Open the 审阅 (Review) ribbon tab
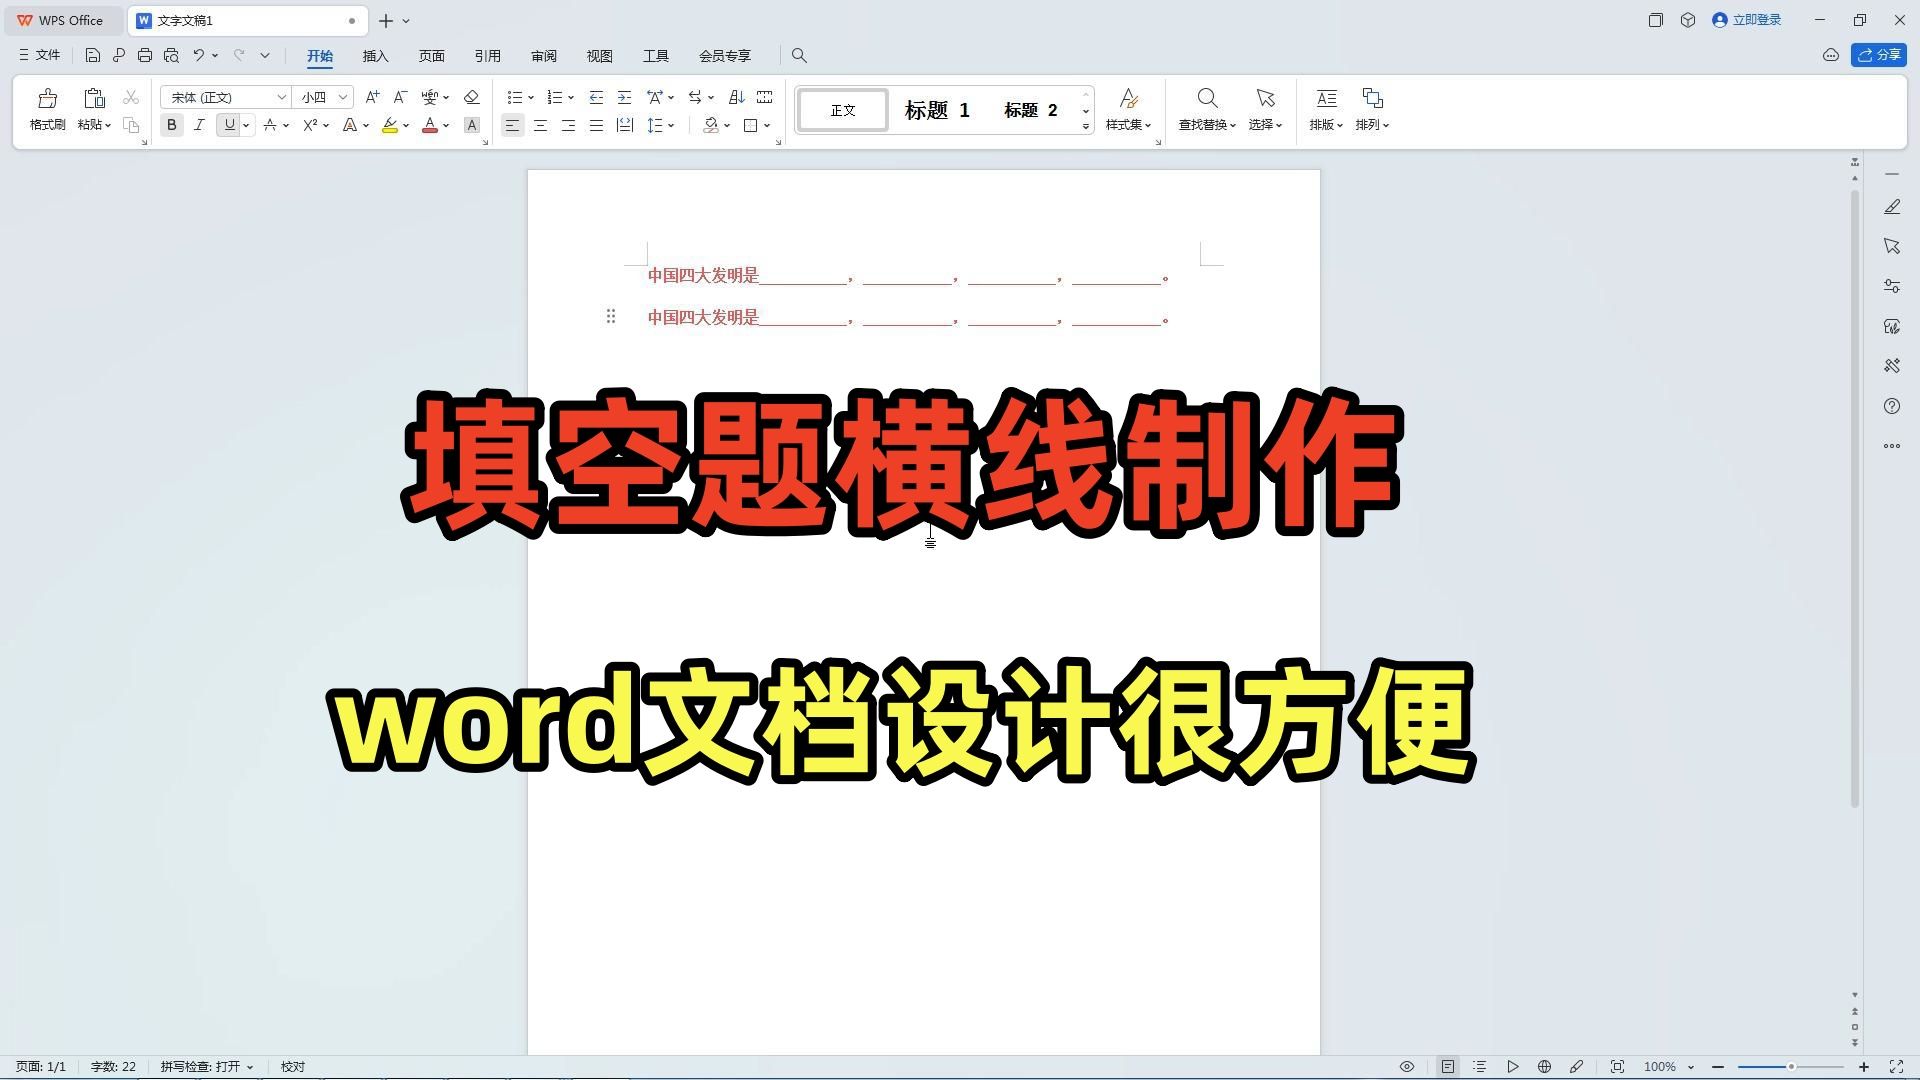Screen dimensions: 1920x1080 tap(544, 56)
